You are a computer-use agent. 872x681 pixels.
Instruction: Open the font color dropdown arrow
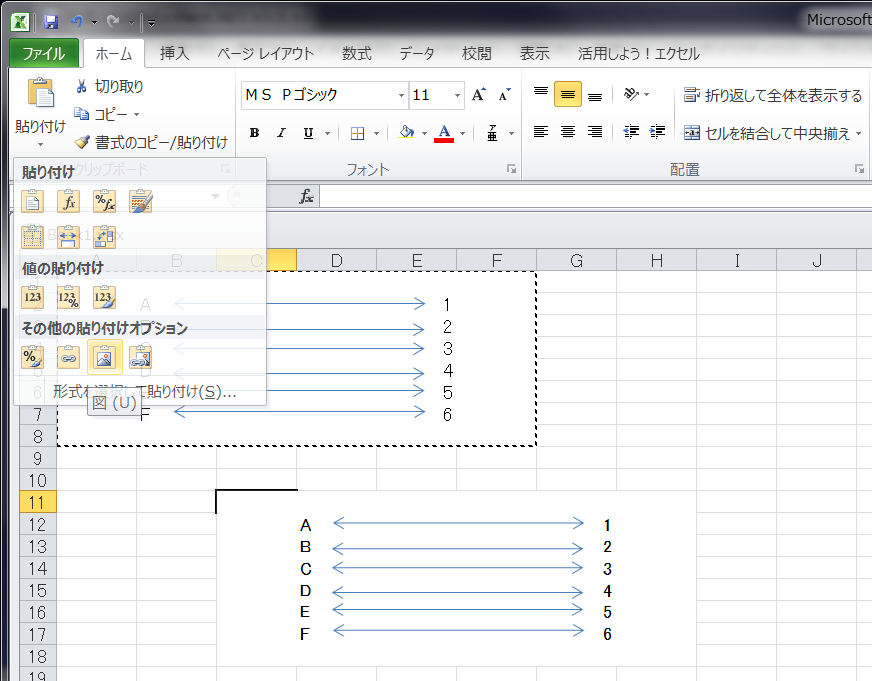coord(462,133)
